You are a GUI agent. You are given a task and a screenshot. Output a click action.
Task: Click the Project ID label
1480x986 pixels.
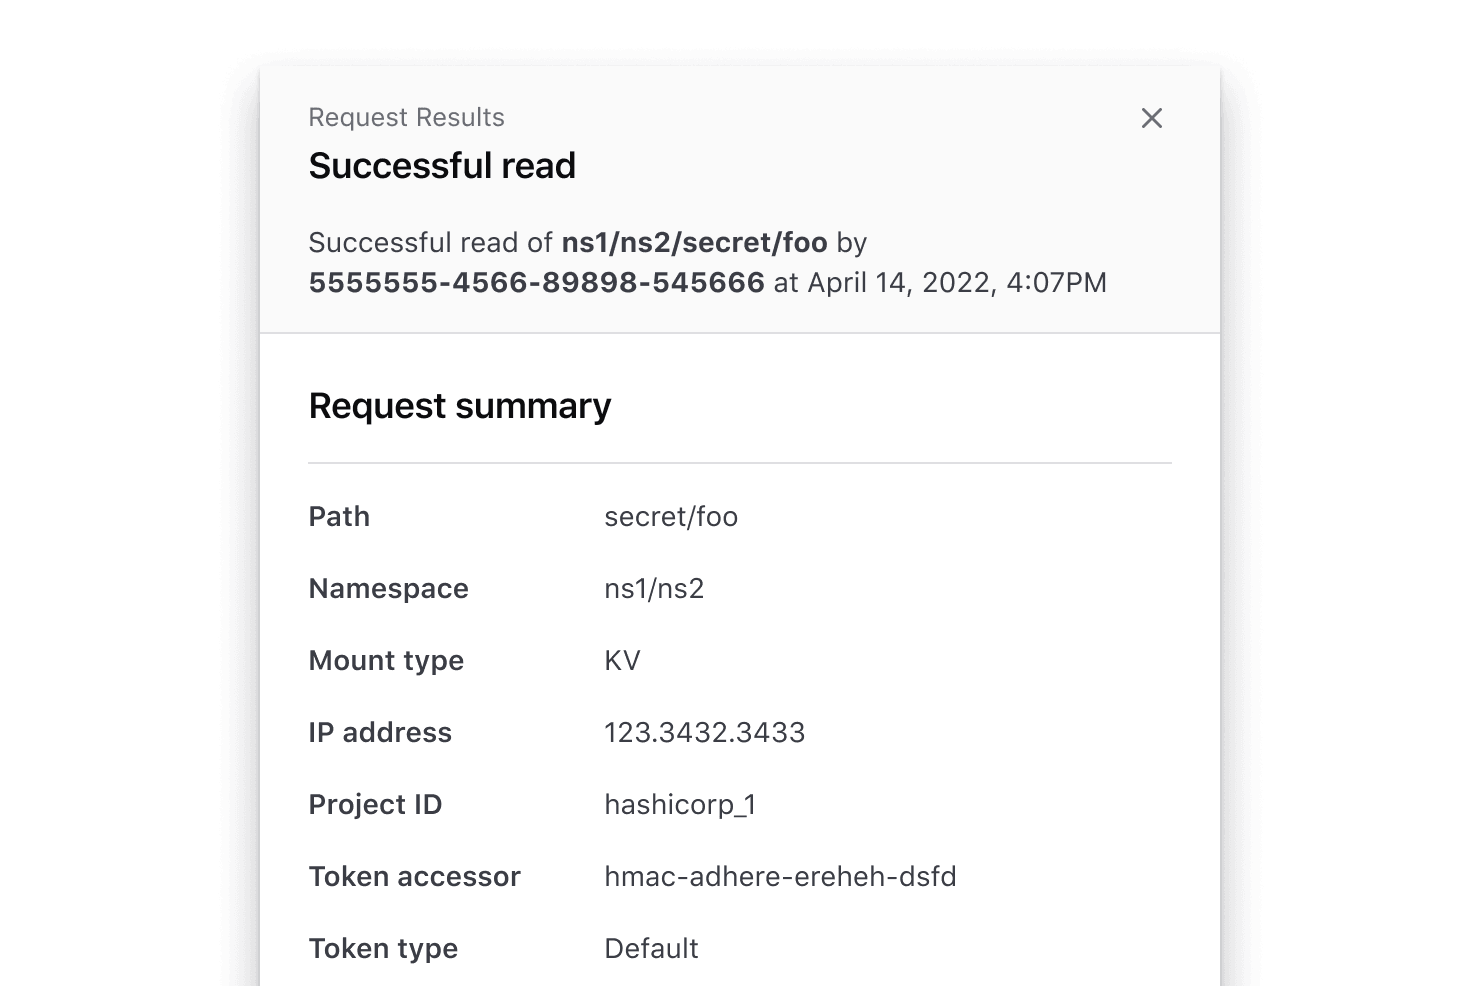375,805
